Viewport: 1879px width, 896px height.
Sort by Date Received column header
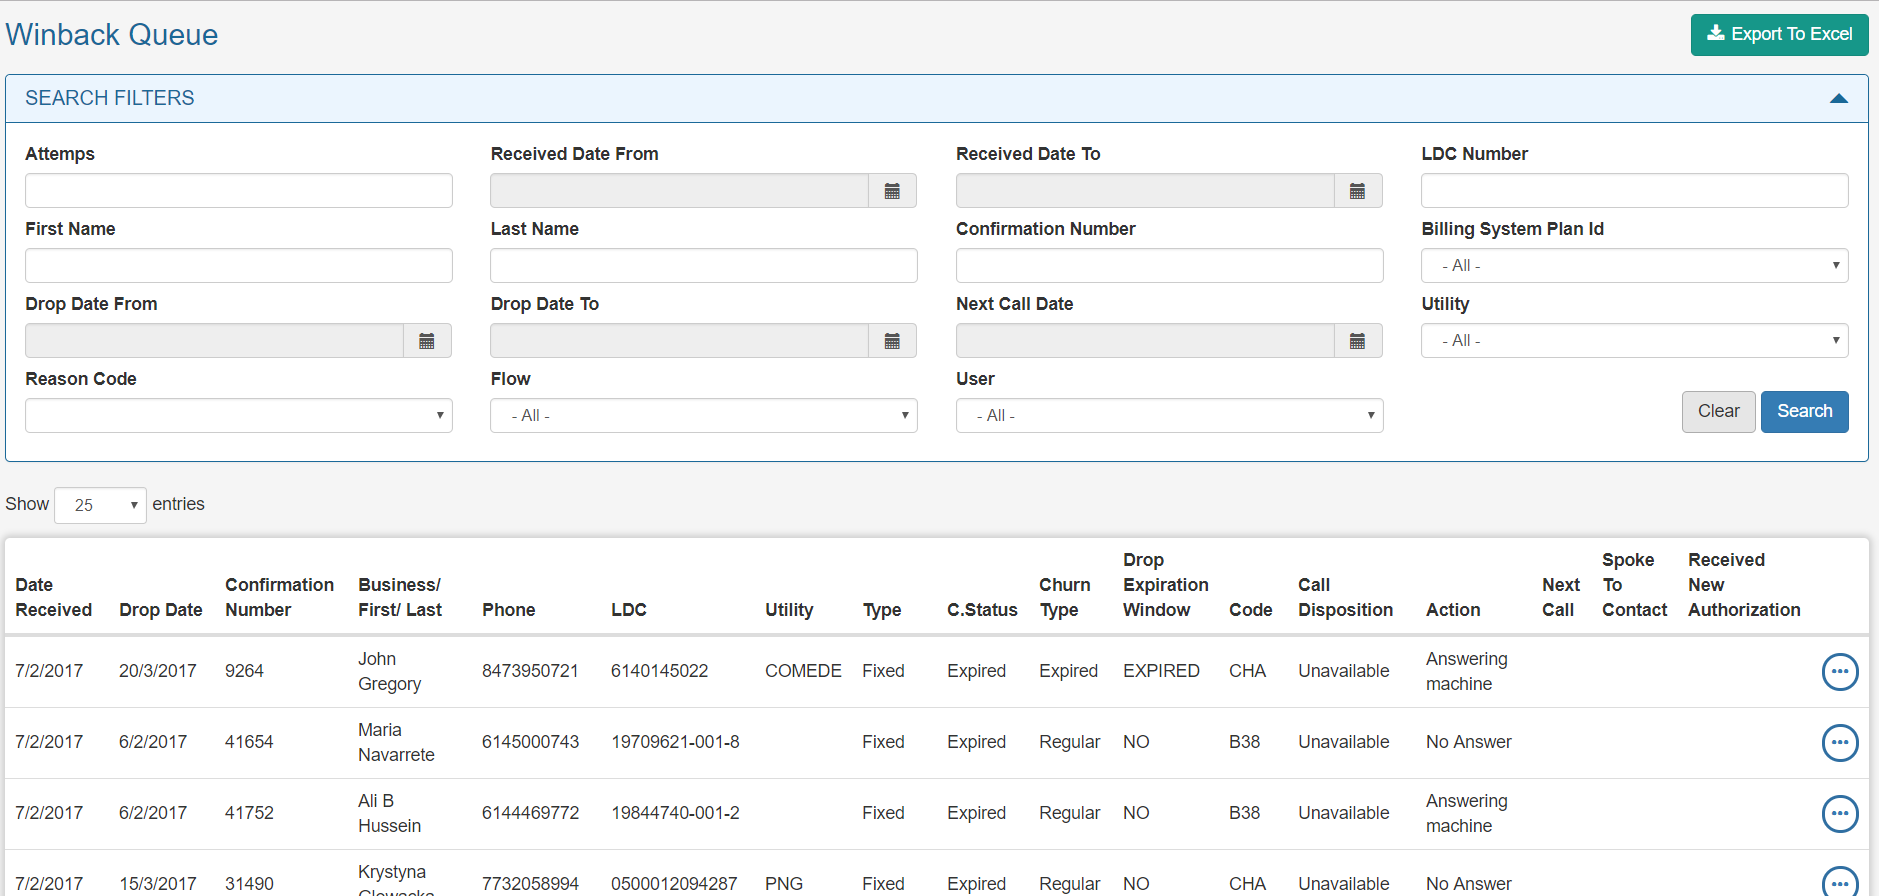[53, 597]
